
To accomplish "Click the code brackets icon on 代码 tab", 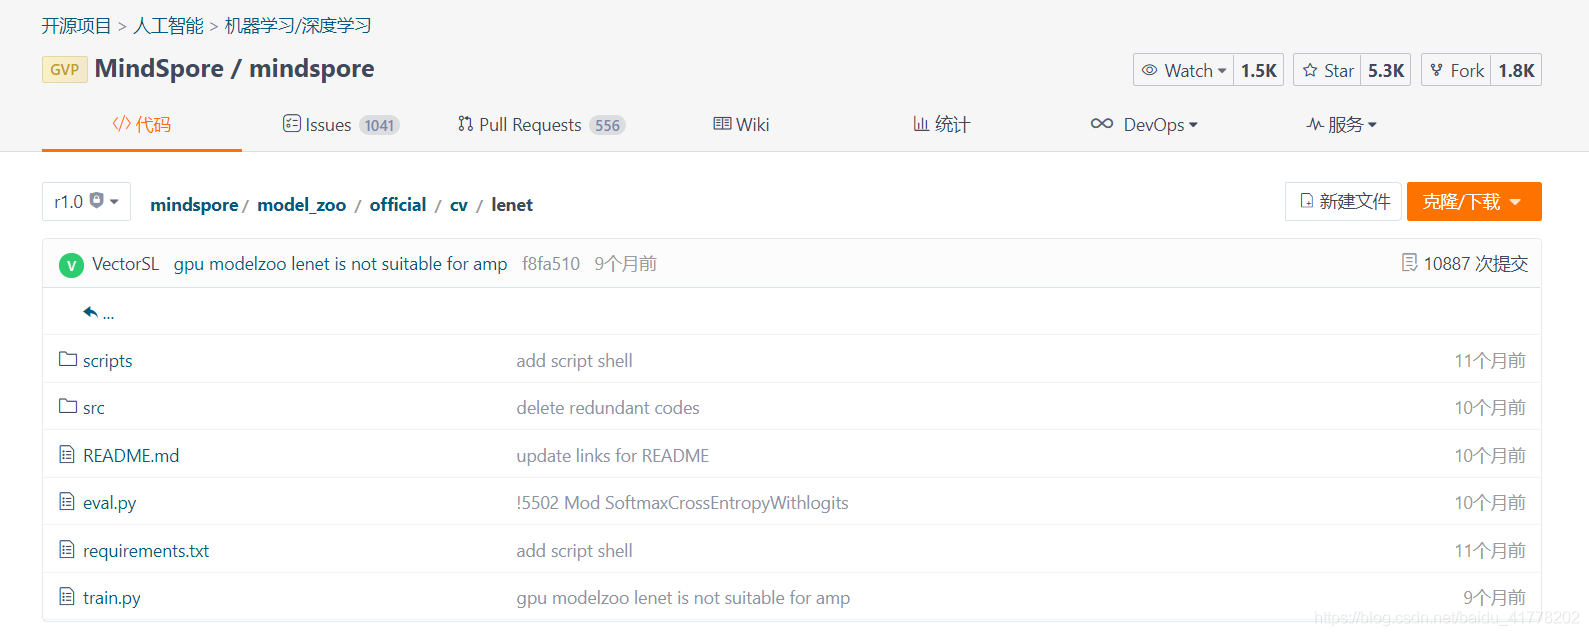I will (x=121, y=124).
